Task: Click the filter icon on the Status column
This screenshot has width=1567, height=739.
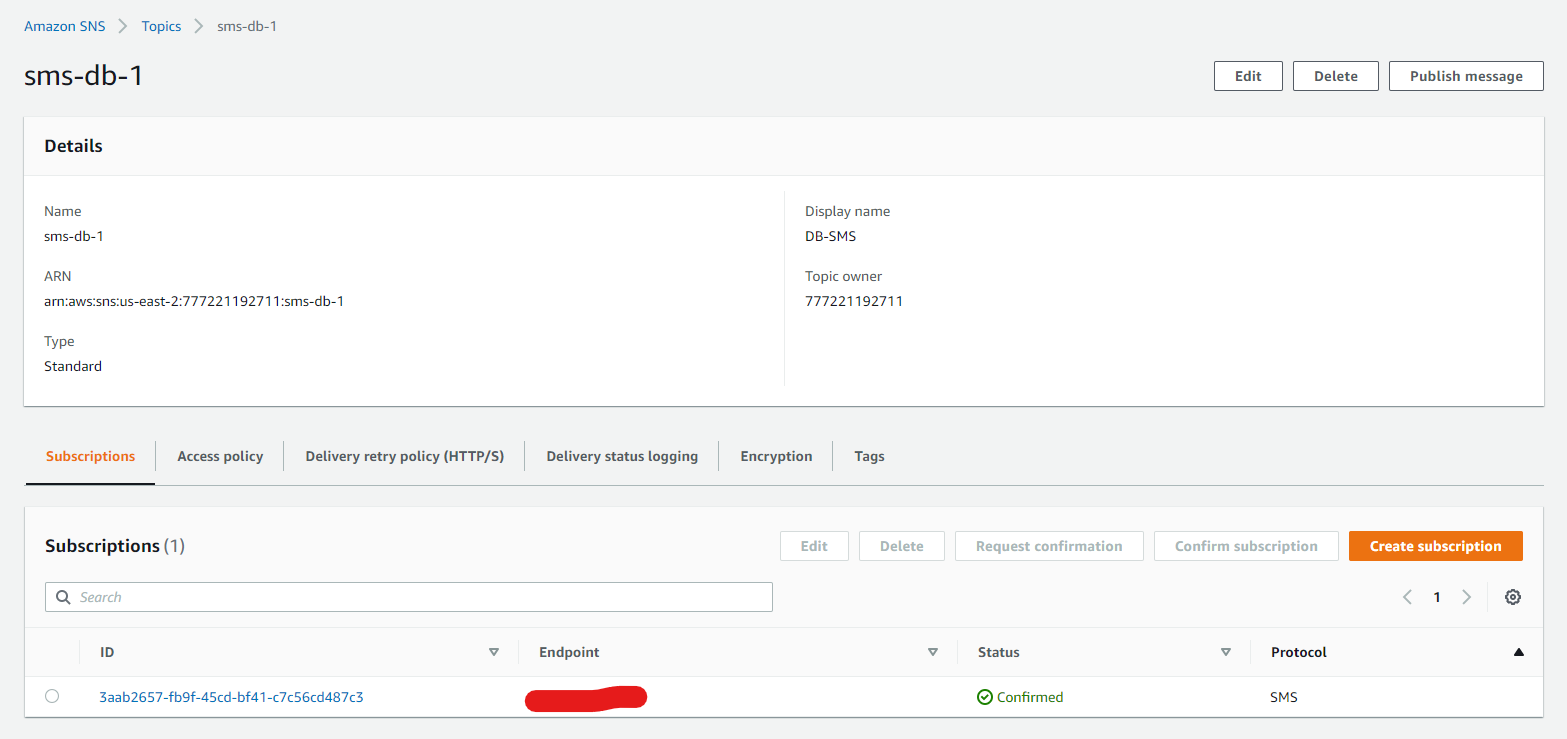Action: point(1225,651)
